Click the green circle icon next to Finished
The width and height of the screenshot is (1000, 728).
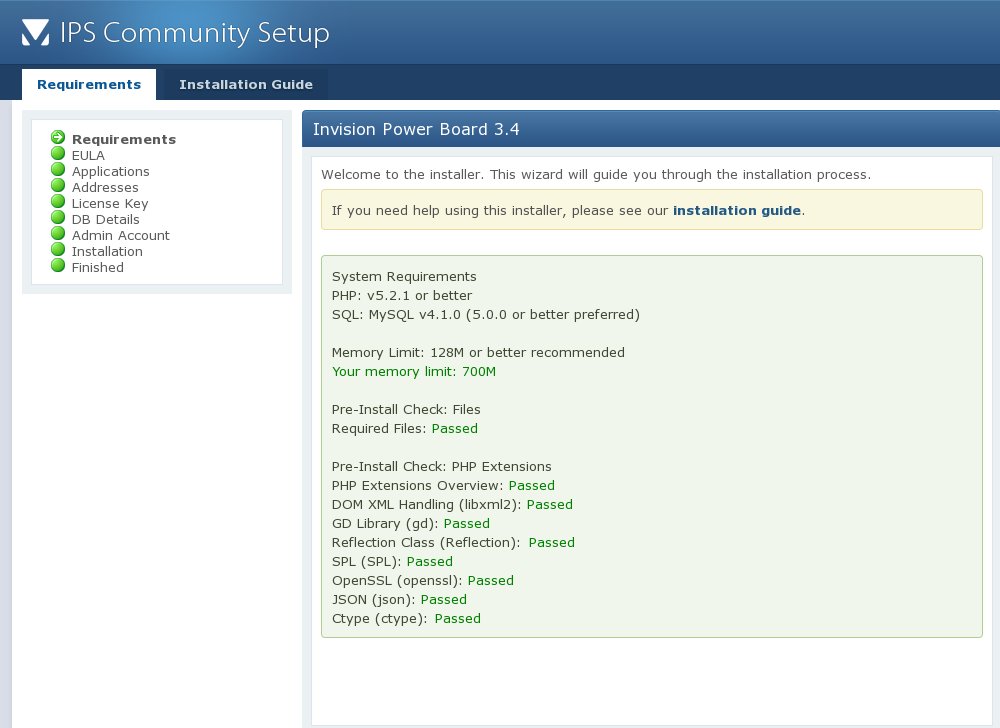(58, 265)
